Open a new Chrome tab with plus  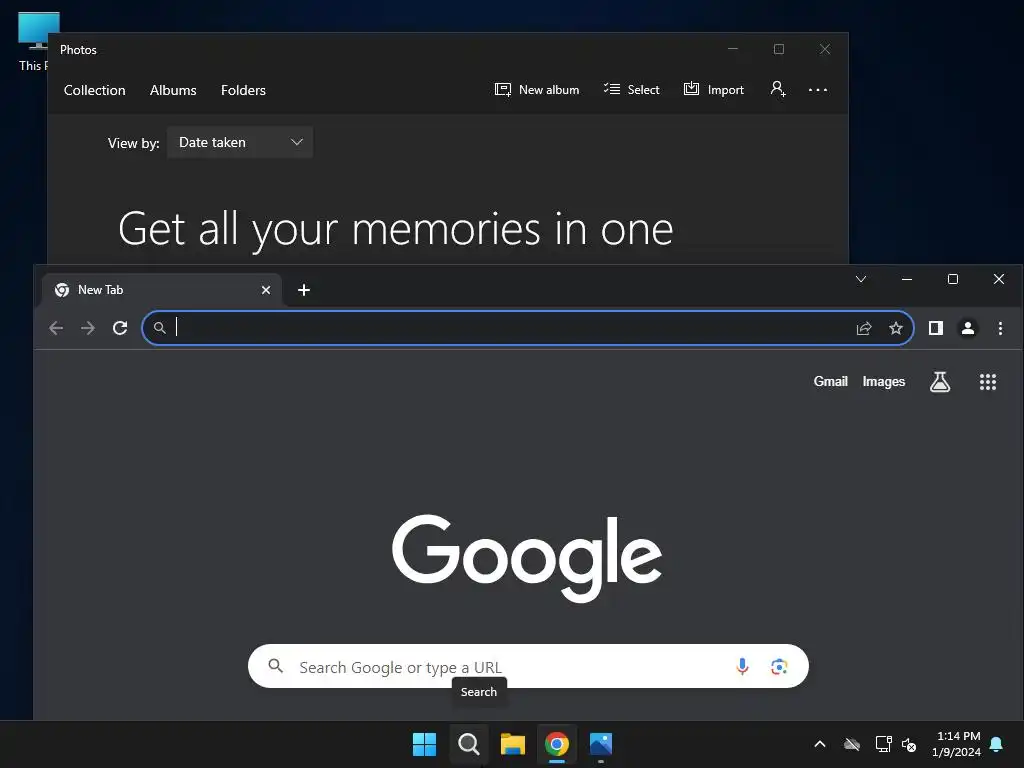click(x=304, y=290)
